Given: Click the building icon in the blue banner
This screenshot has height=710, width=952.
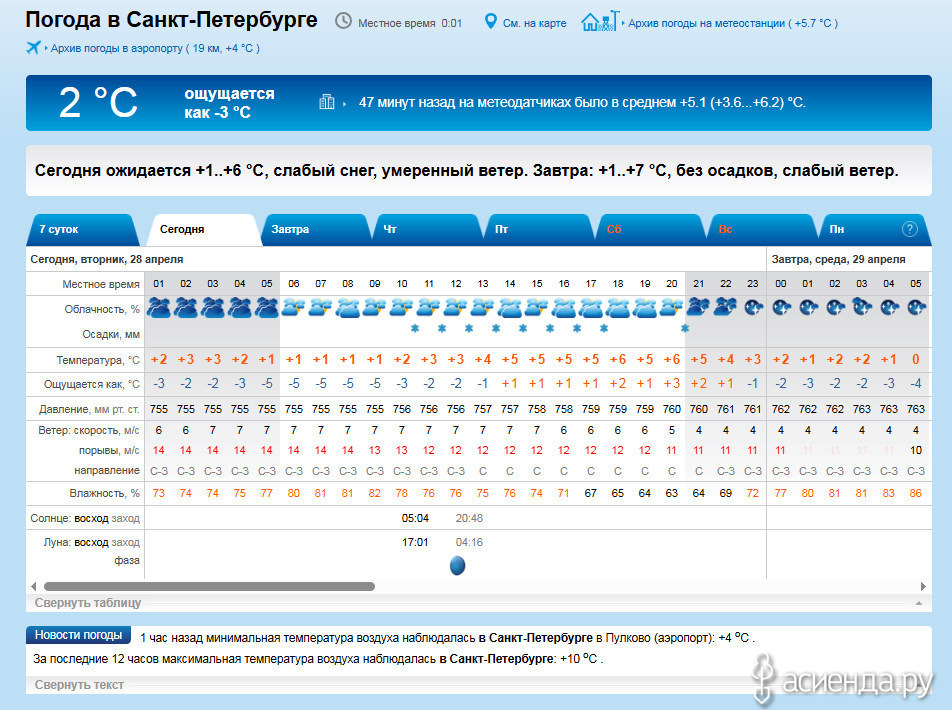Looking at the screenshot, I should (326, 101).
